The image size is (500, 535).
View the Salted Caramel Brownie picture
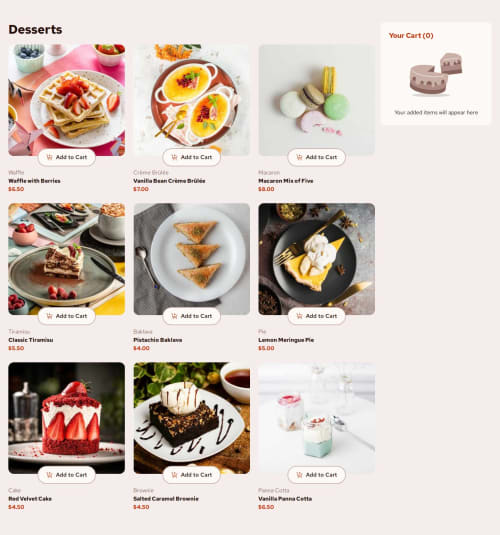191,418
